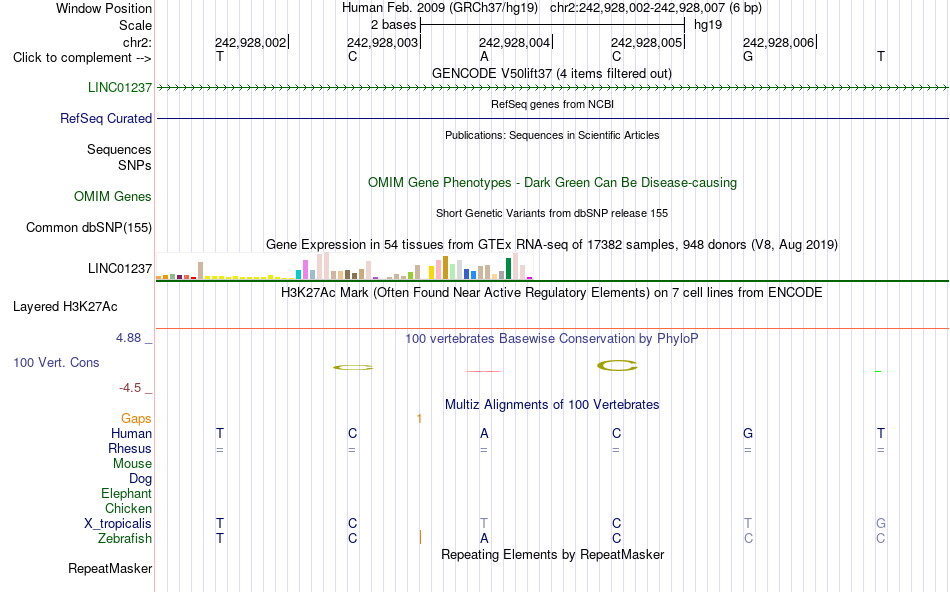Select the Layered H3K27Ac track label
Viewport: 950px width, 592px height.
pyautogui.click(x=65, y=307)
